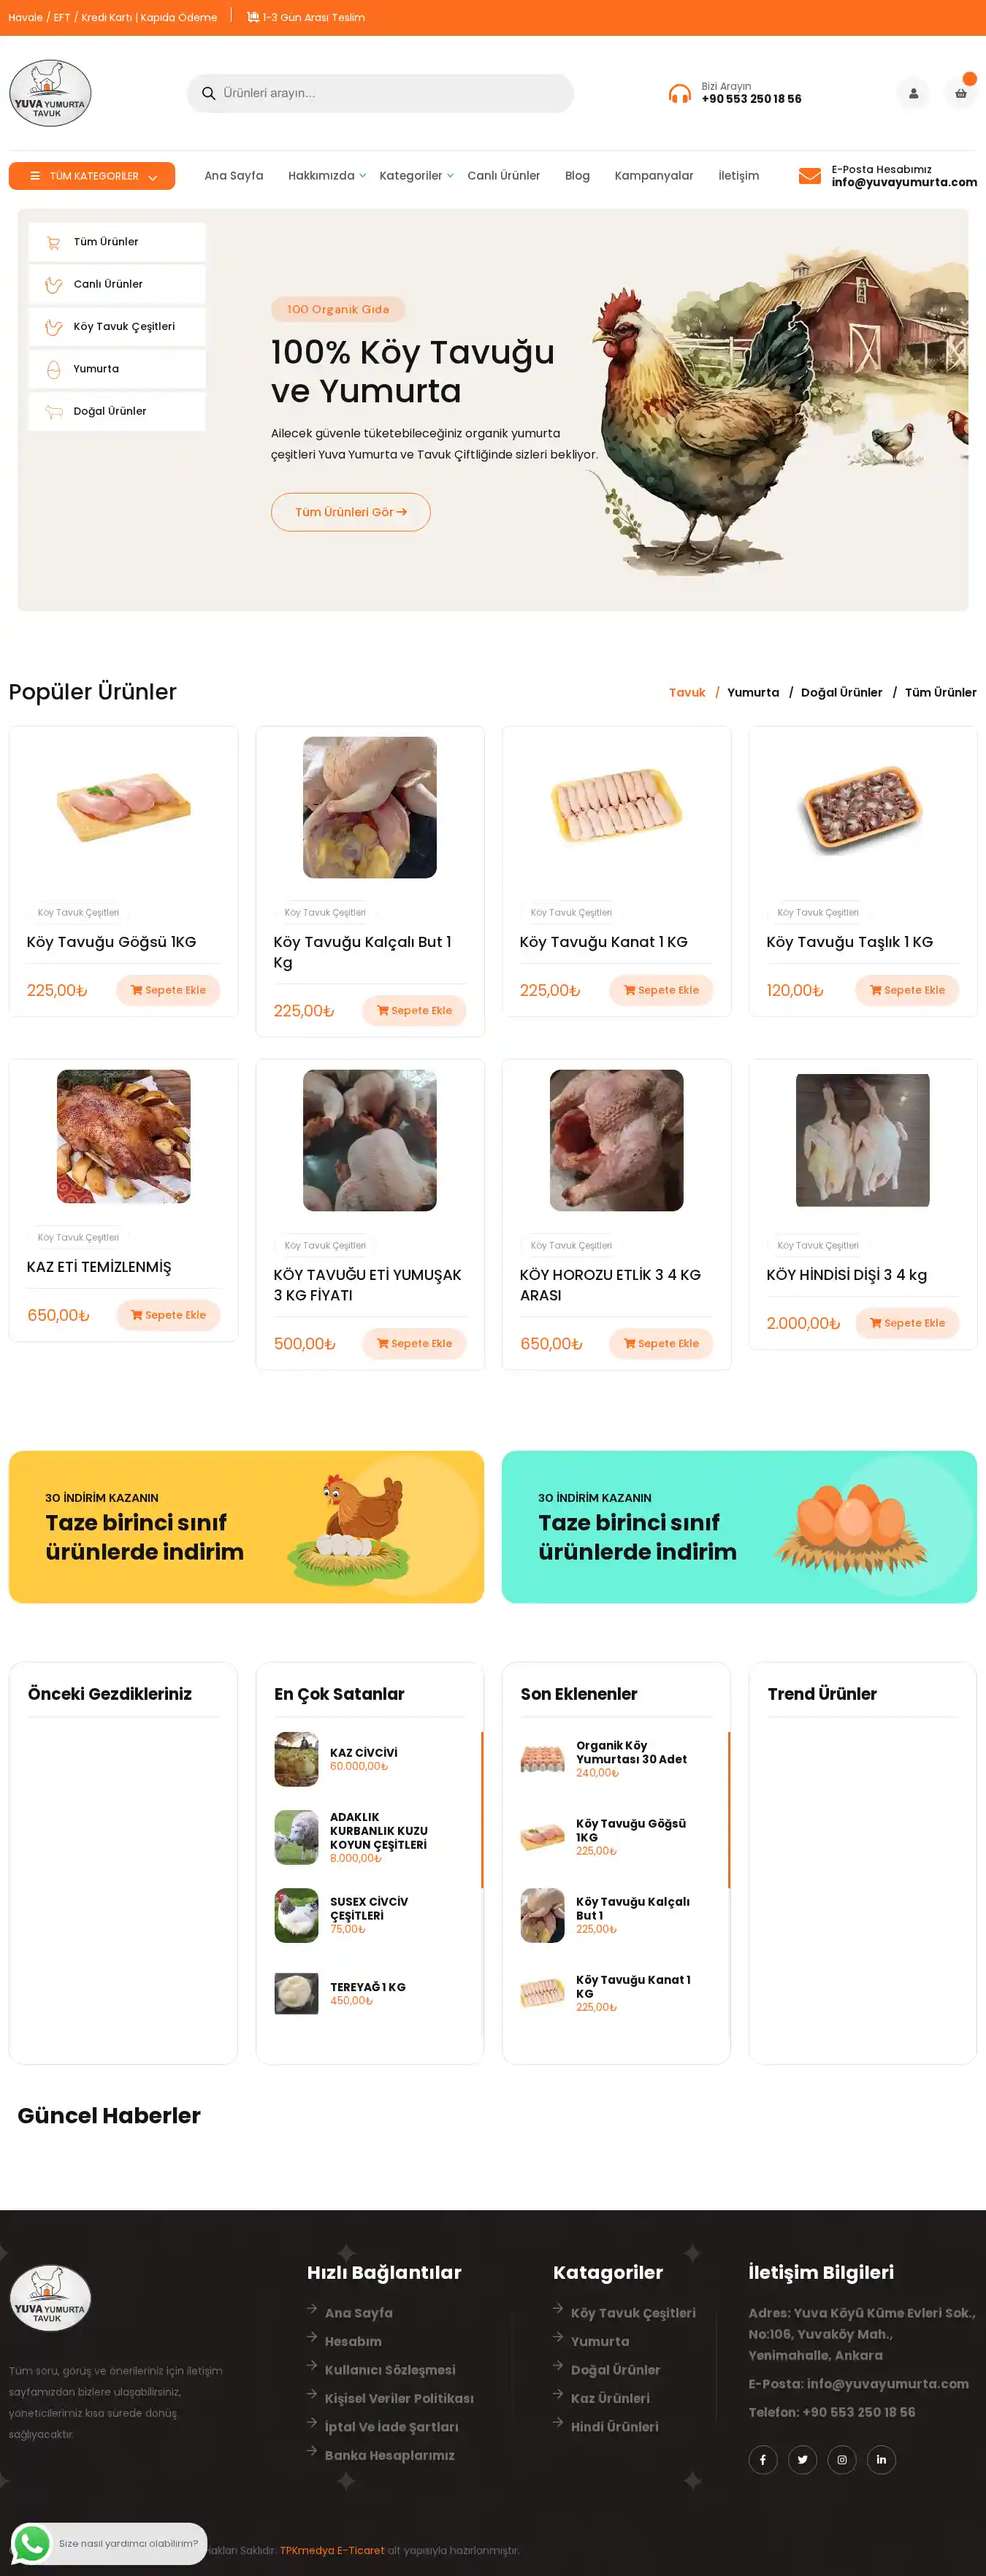The image size is (986, 2576).
Task: Open the WhatsApp chat bubble icon
Action: (x=32, y=2543)
